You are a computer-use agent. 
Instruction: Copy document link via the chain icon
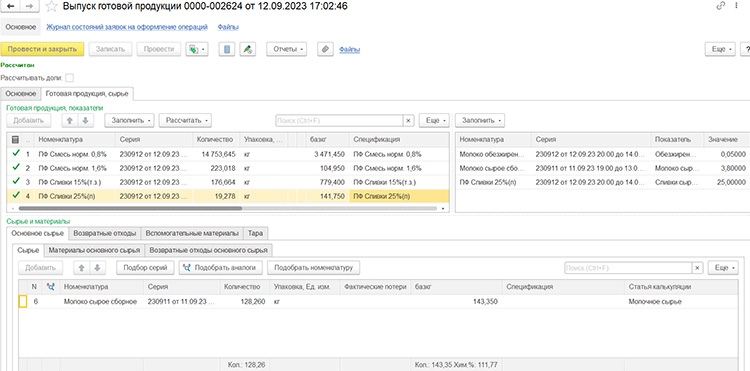pyautogui.click(x=721, y=6)
